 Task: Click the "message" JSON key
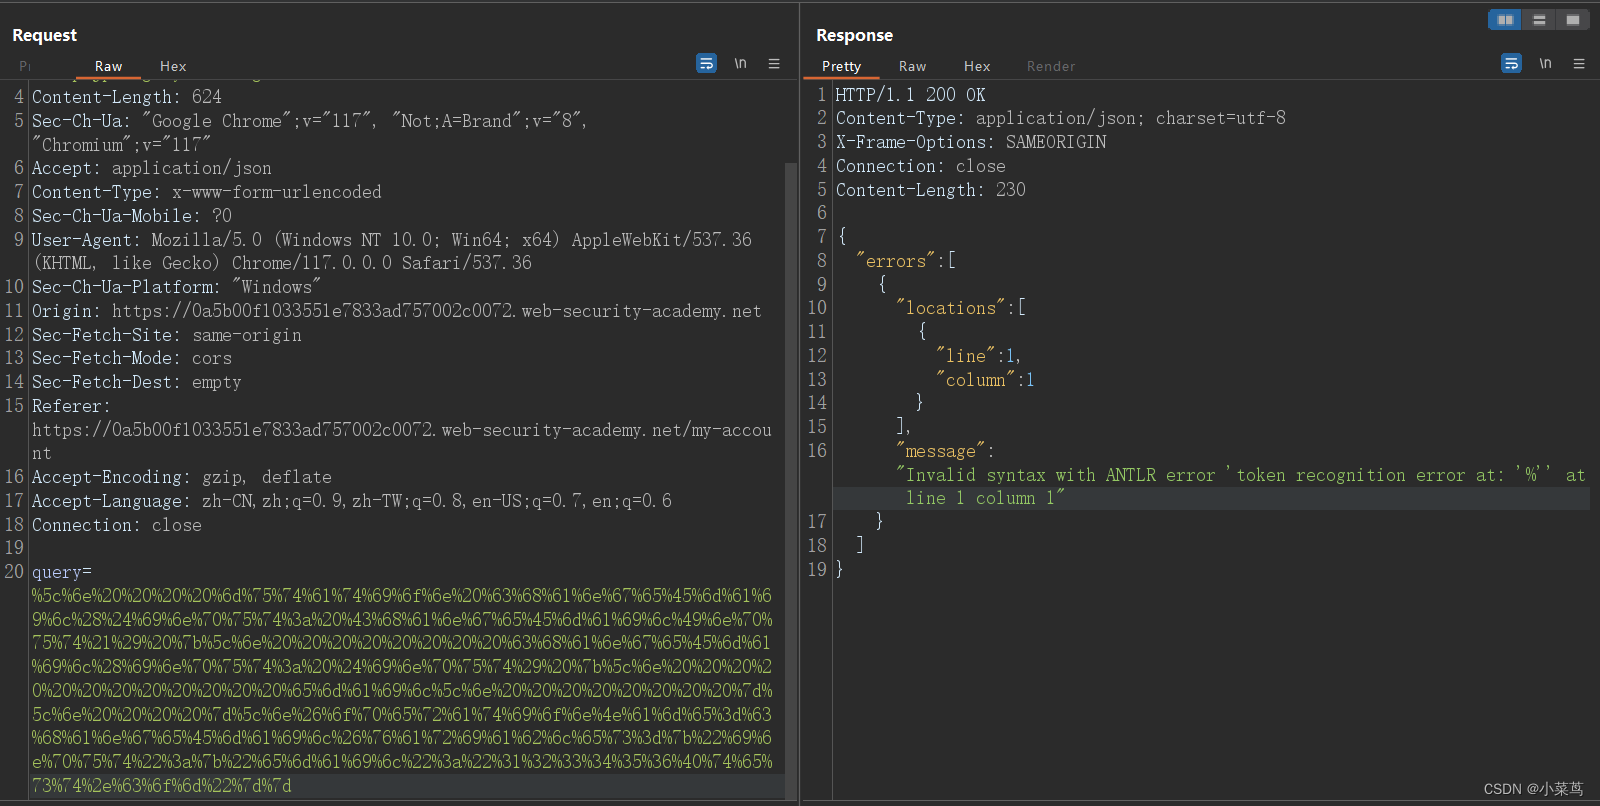tap(940, 451)
